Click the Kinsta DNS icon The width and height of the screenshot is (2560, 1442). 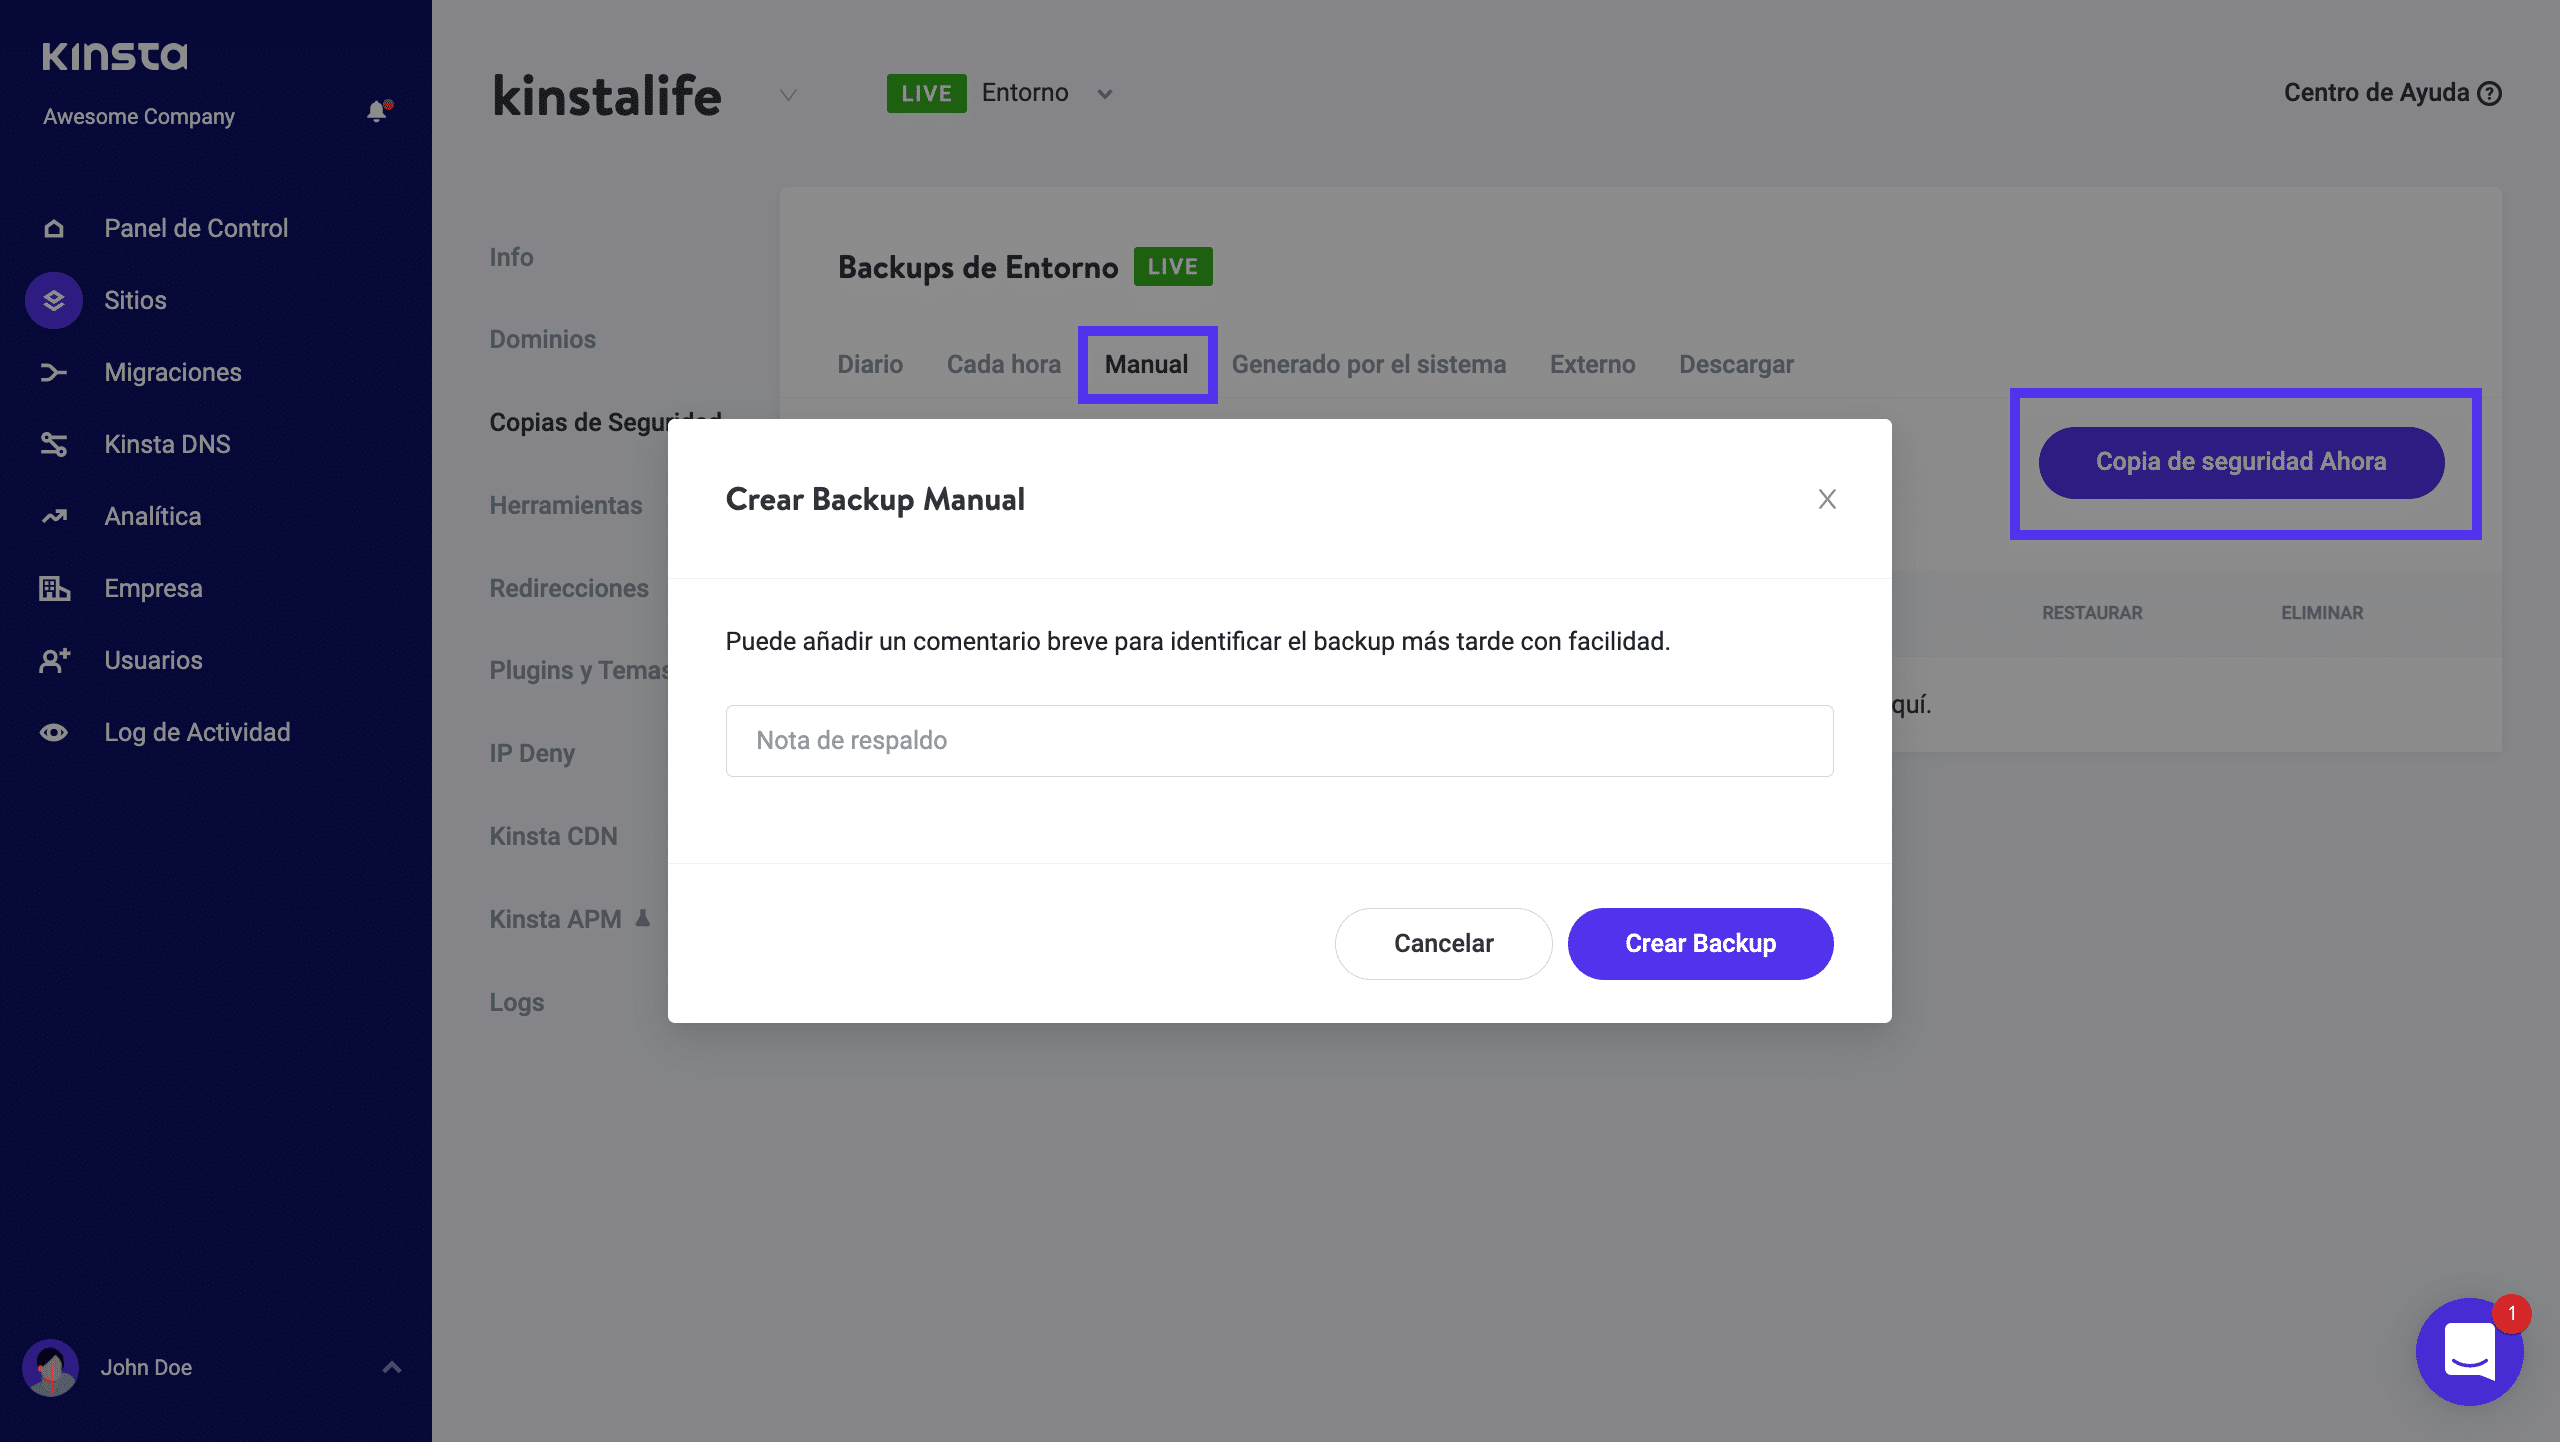click(54, 445)
